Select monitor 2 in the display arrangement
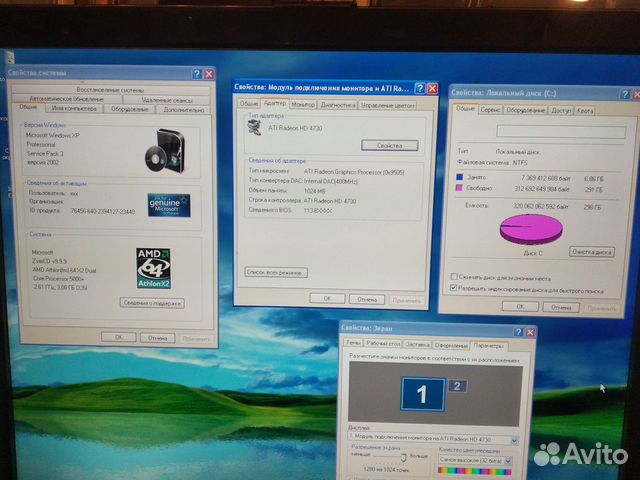640x480 pixels. (x=458, y=386)
